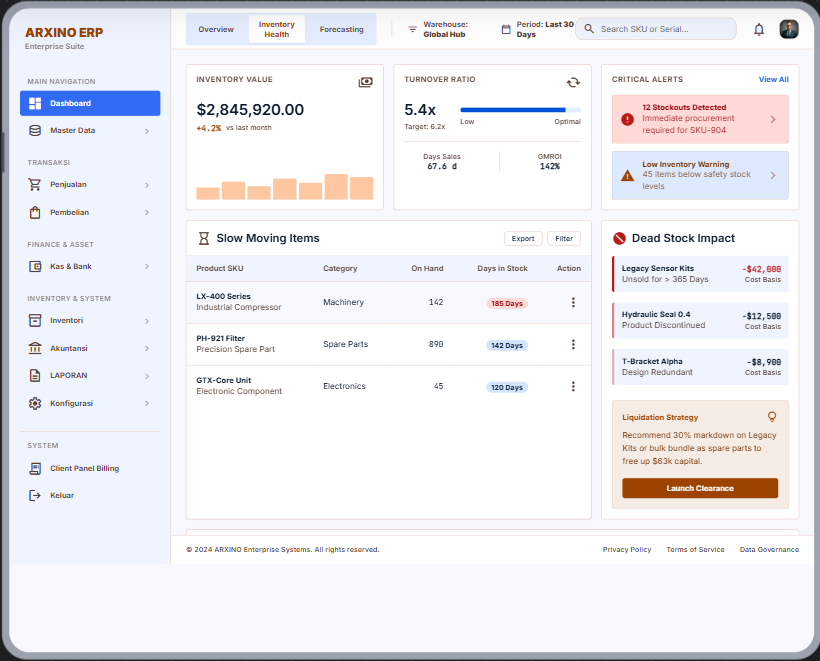This screenshot has height=661, width=820.
Task: Click the Search SKU or Serial field
Action: coord(656,29)
